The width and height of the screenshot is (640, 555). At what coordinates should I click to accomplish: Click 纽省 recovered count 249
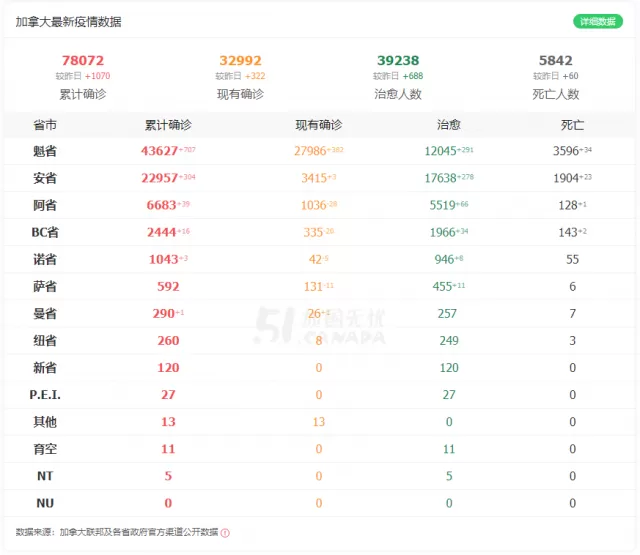(449, 340)
